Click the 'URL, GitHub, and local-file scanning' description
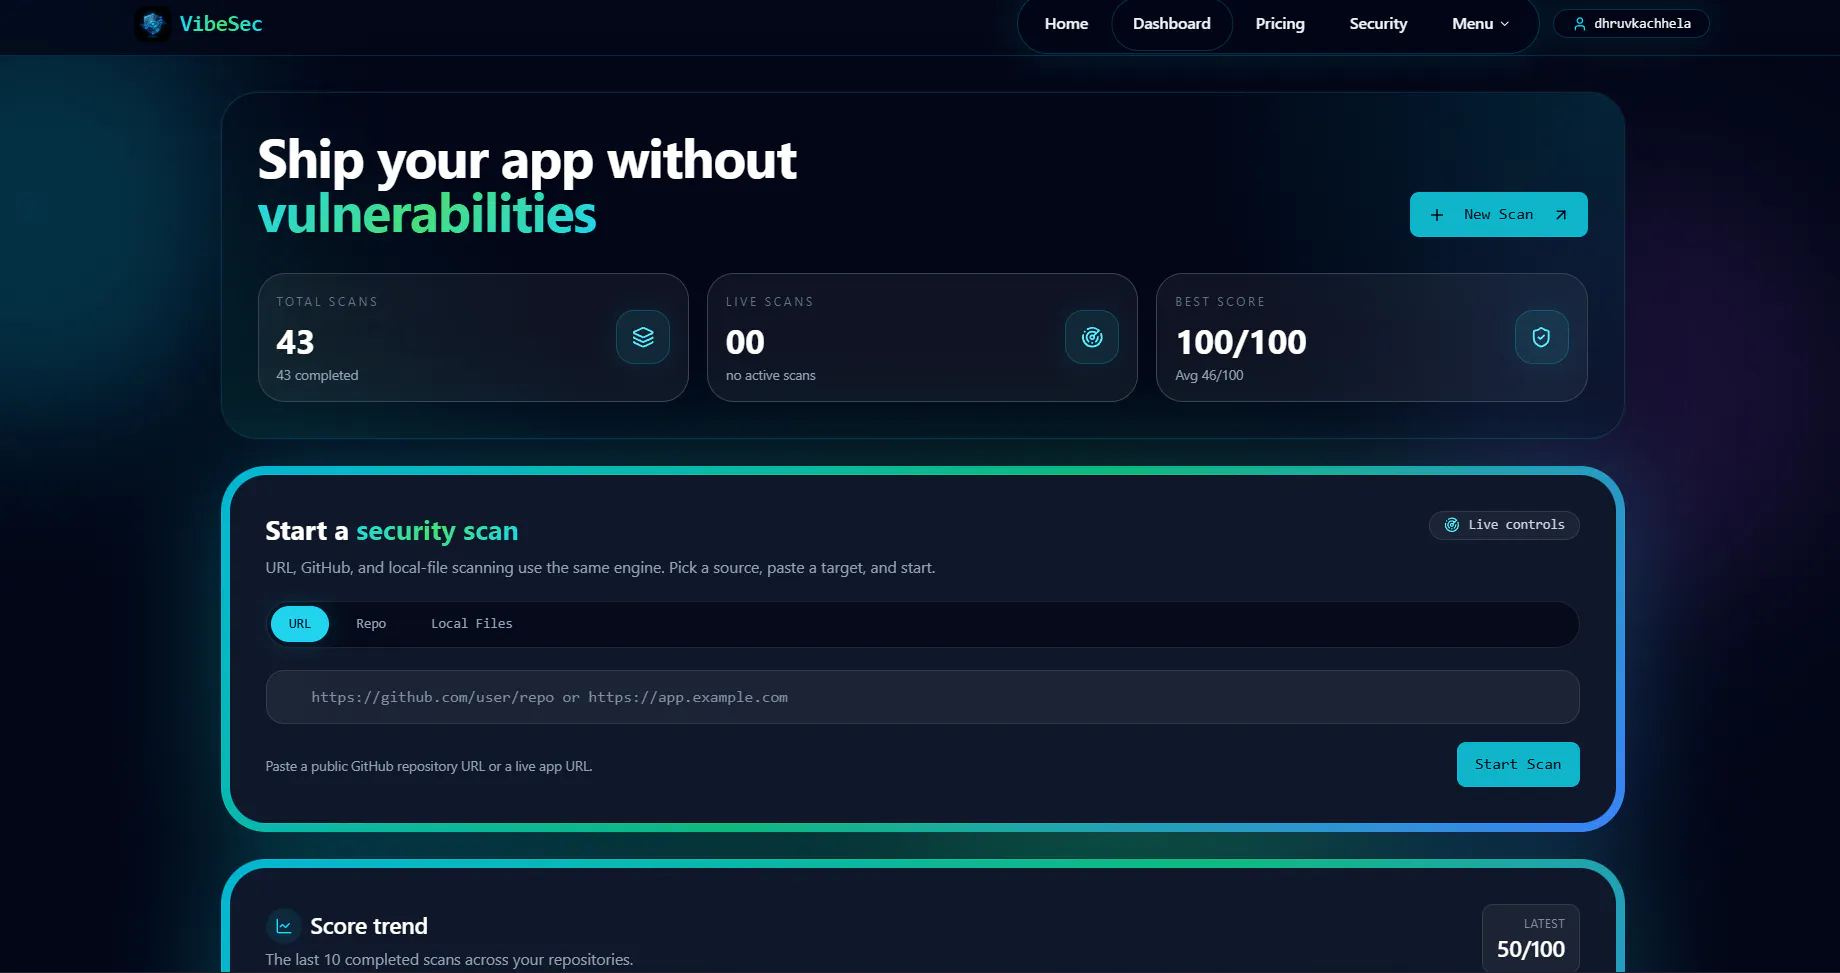This screenshot has width=1840, height=973. coord(600,568)
